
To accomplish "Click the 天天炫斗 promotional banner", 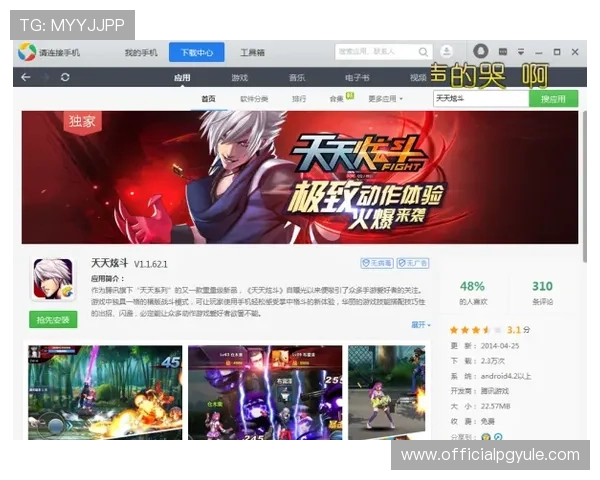I will click(300, 177).
